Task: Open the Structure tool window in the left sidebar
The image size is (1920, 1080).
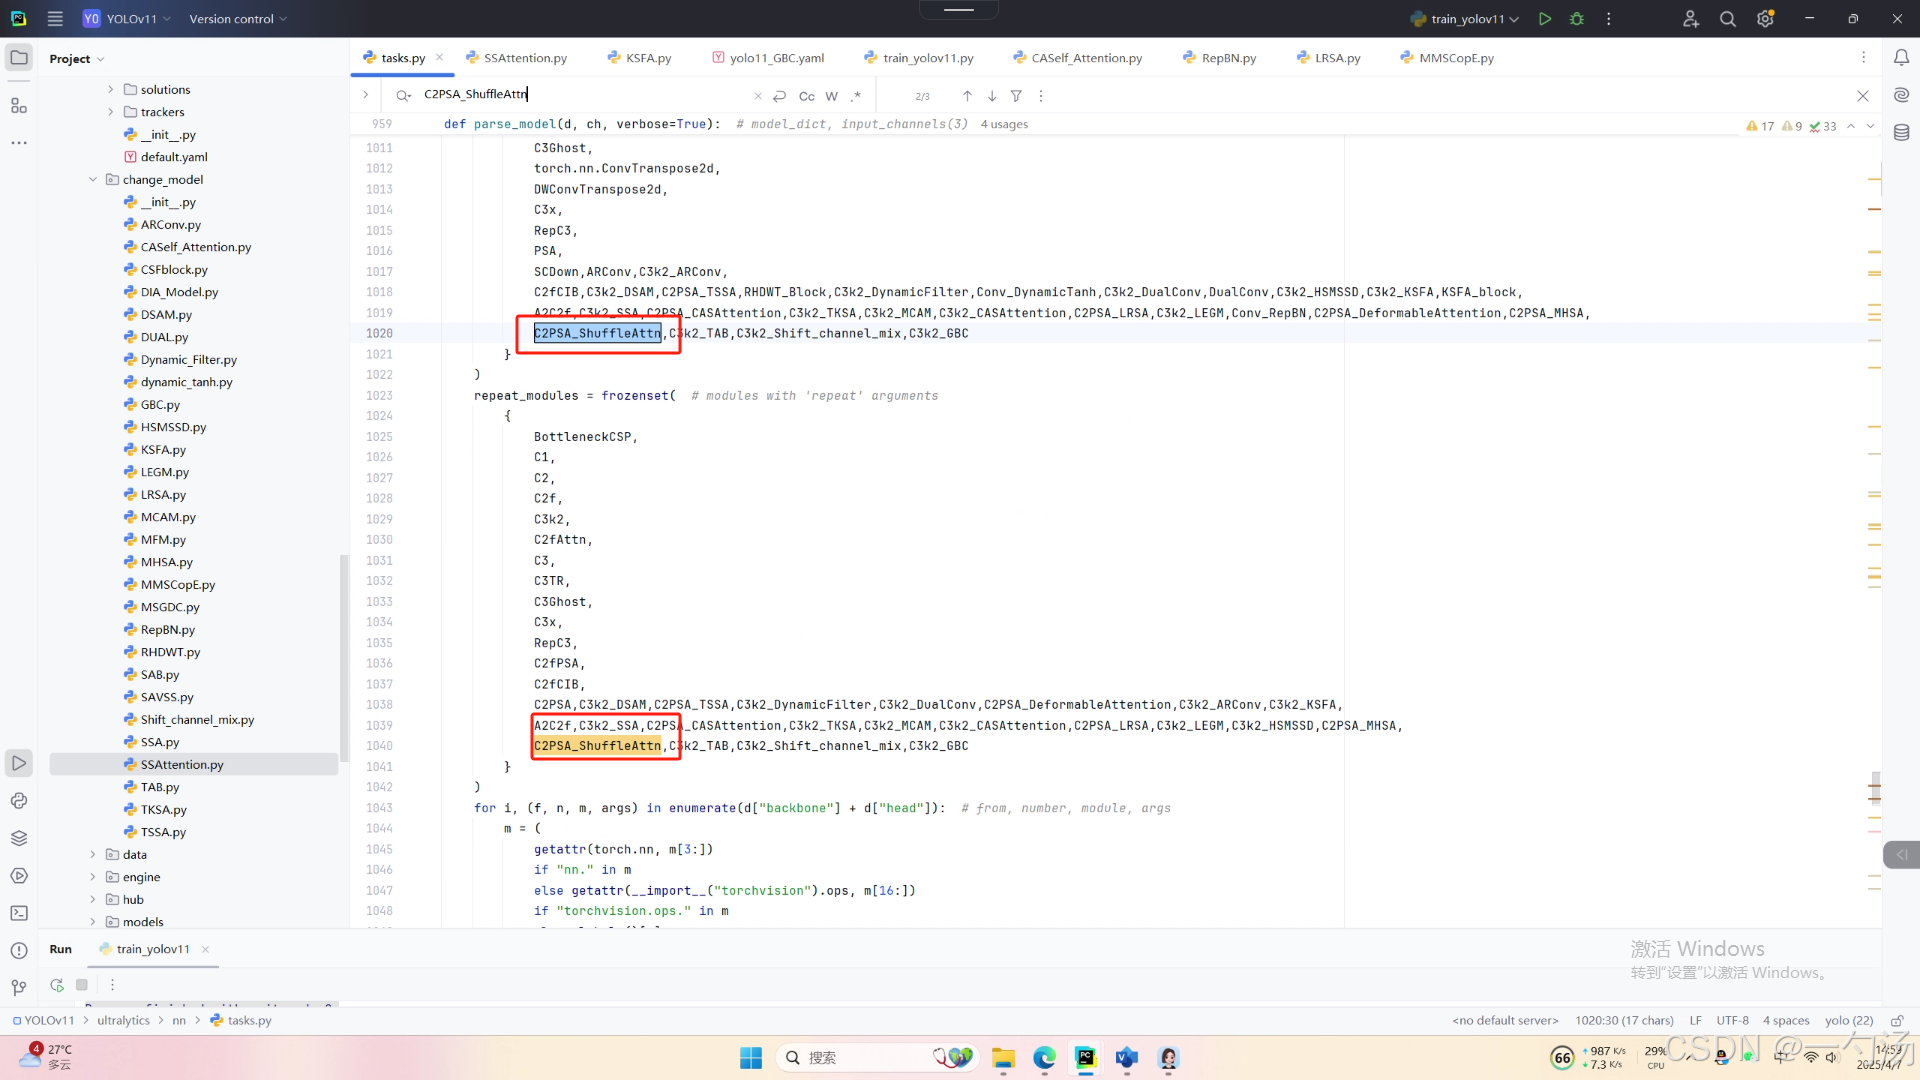Action: click(x=19, y=106)
